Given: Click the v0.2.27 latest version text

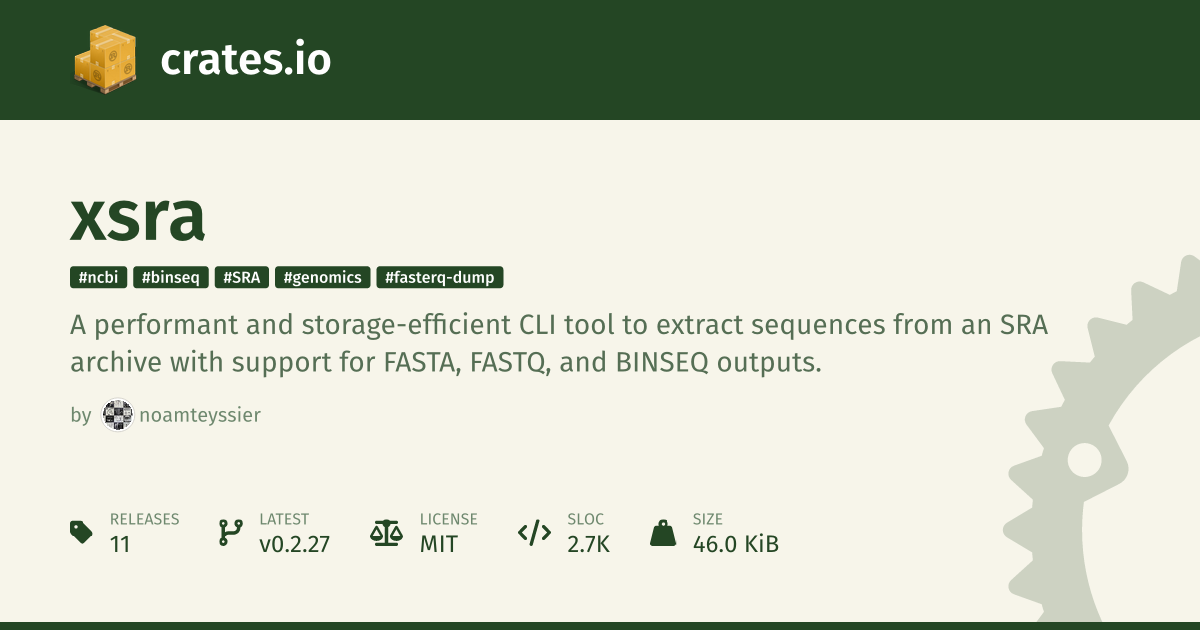Looking at the screenshot, I should [x=294, y=544].
